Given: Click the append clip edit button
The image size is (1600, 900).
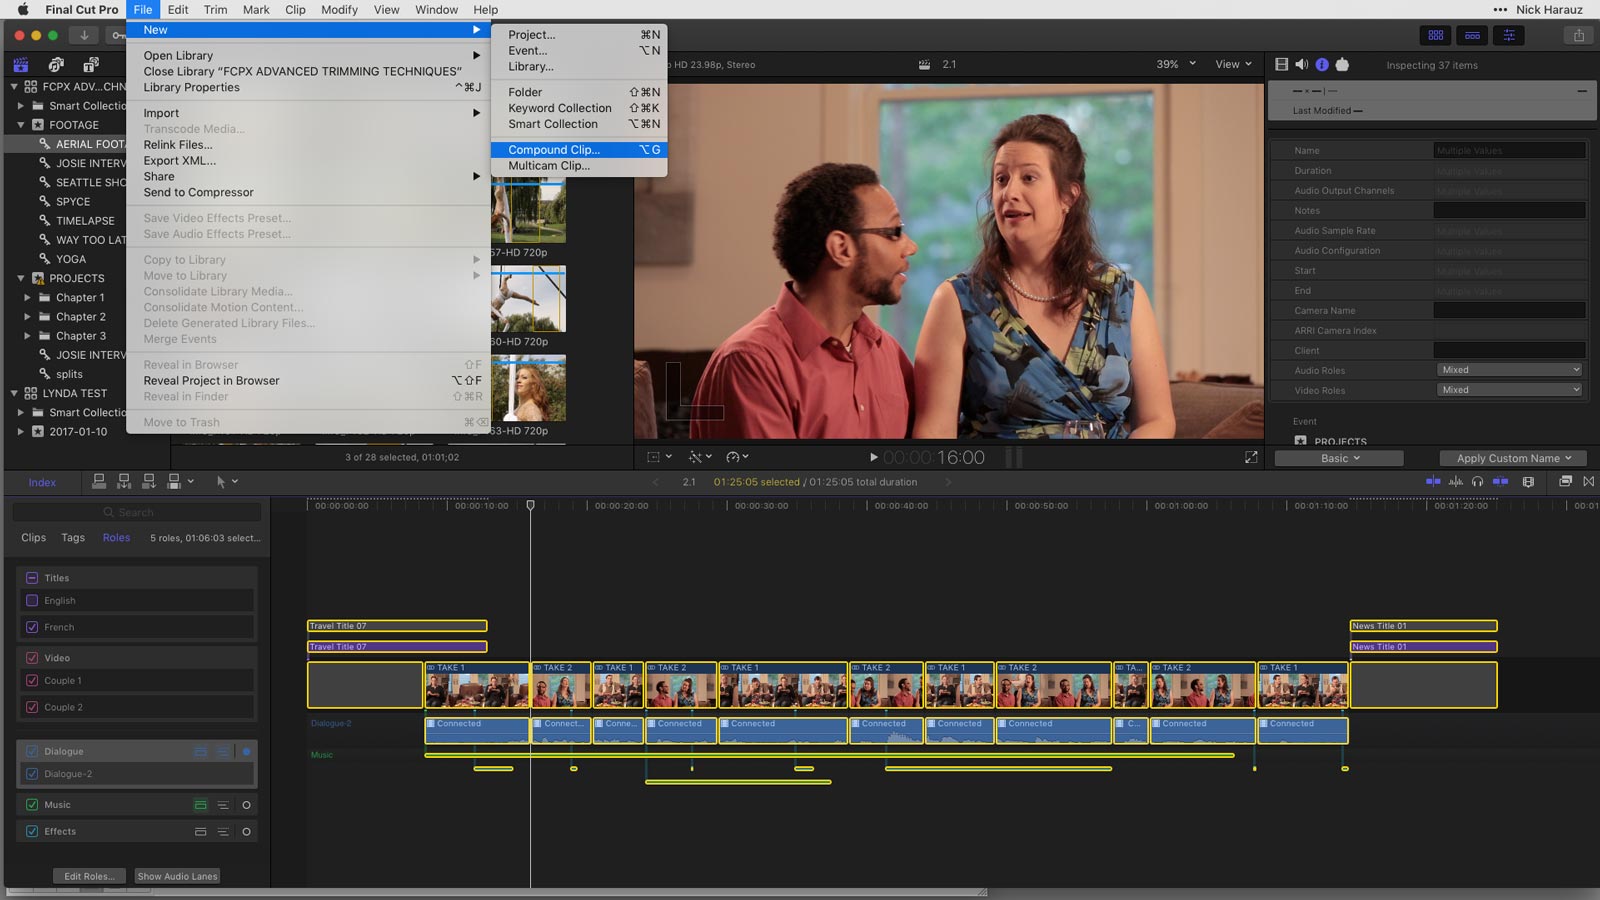Looking at the screenshot, I should pyautogui.click(x=149, y=481).
